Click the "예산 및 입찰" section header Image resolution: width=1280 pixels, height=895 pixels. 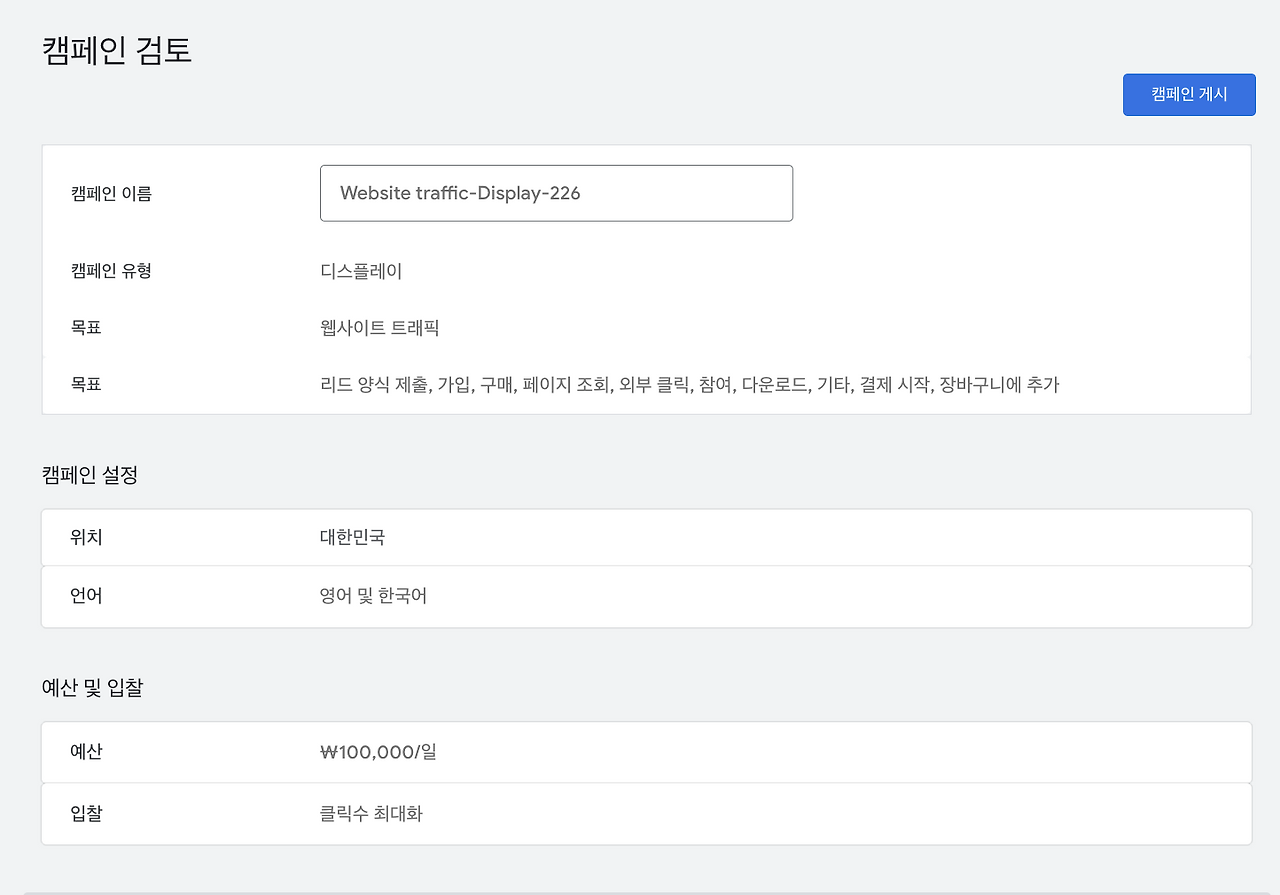point(93,687)
